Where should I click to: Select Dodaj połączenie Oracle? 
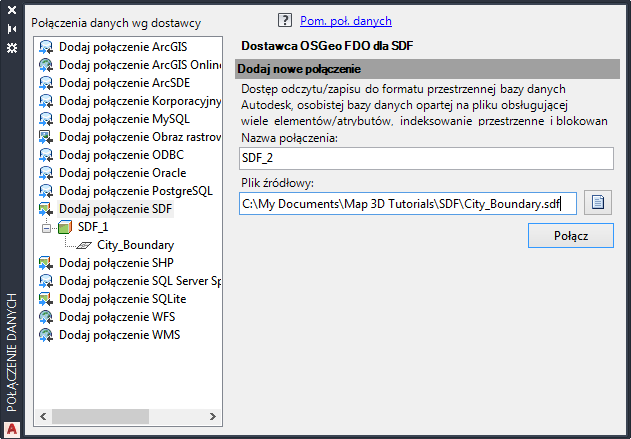tap(123, 173)
